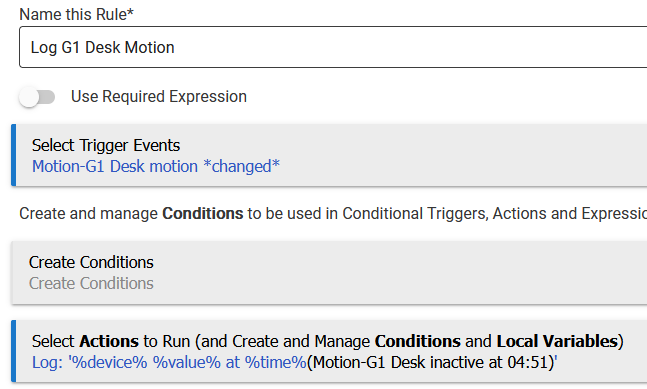Viewport: 647px width, 389px height.
Task: Expand the Create Conditions panel
Action: [x=329, y=273]
